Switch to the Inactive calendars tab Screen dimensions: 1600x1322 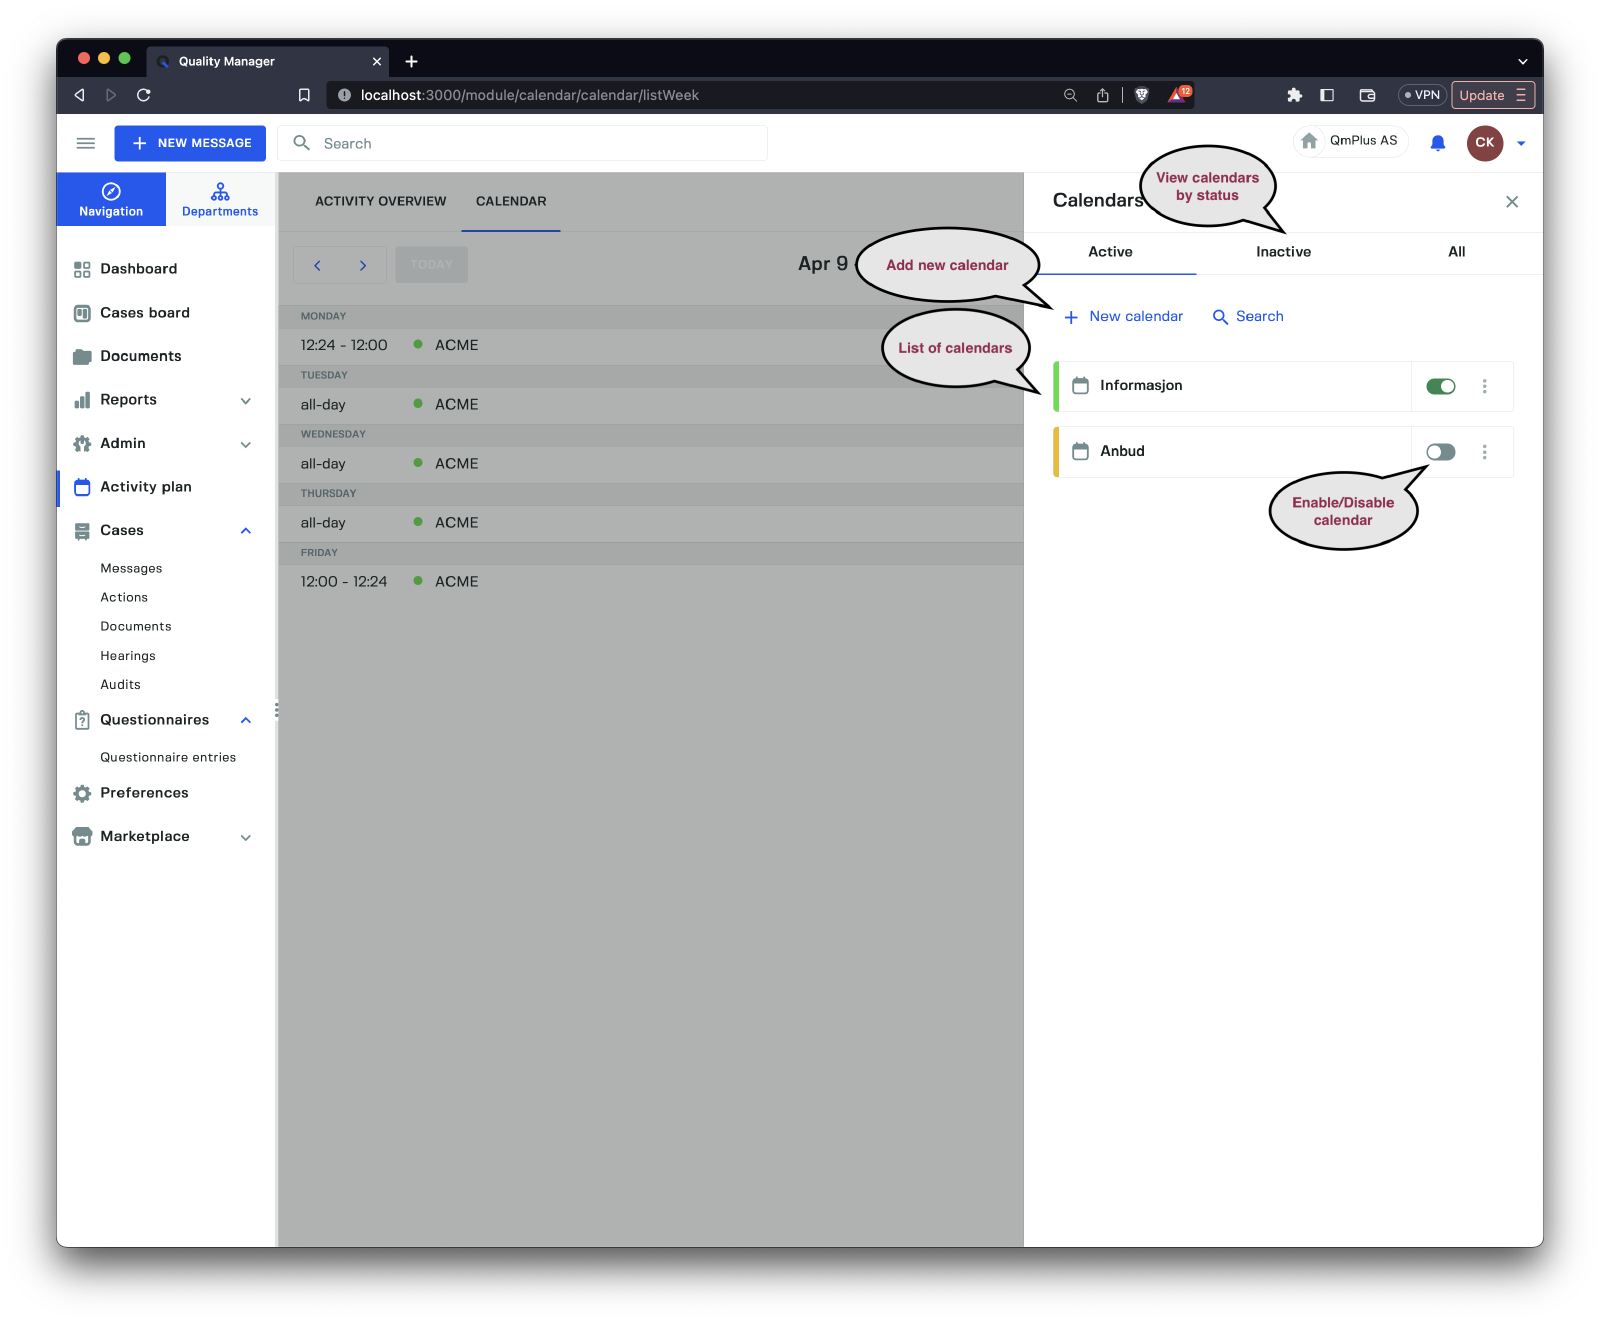pyautogui.click(x=1283, y=252)
